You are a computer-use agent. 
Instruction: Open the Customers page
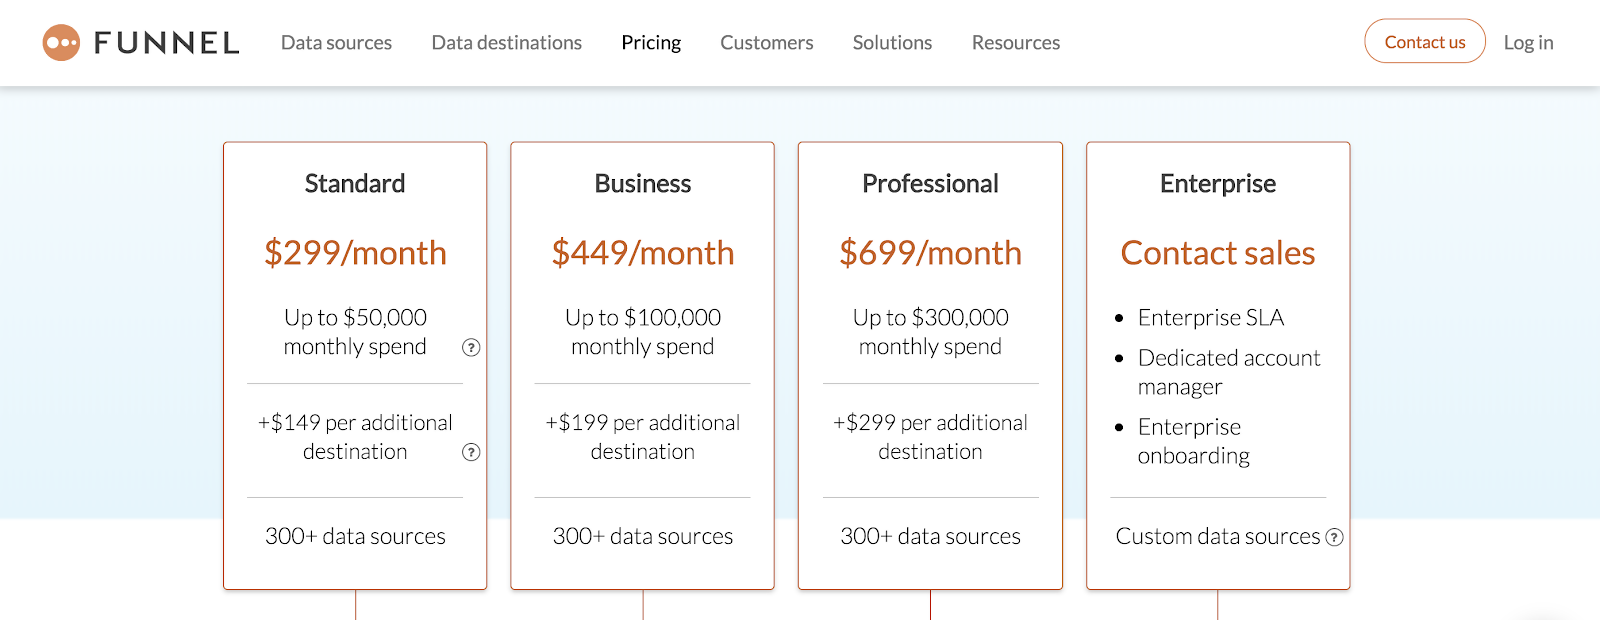[x=766, y=42]
